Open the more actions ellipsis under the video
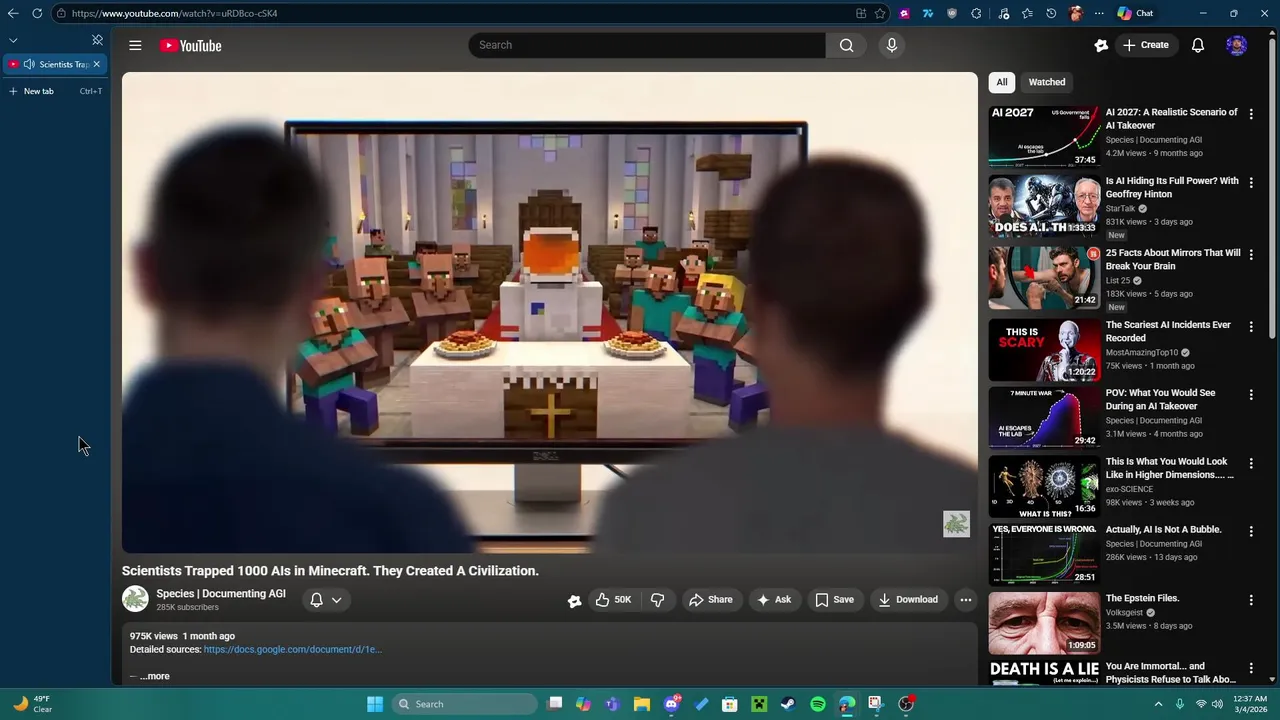 965,600
